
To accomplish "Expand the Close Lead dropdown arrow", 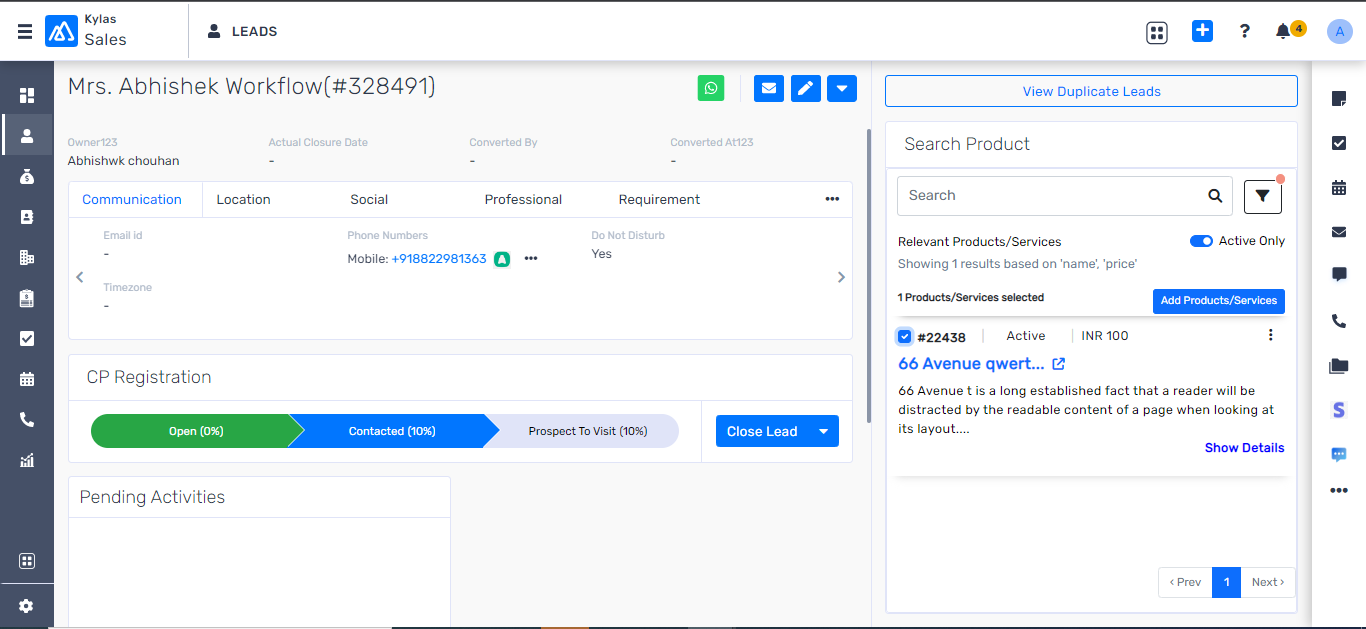I will pyautogui.click(x=823, y=430).
